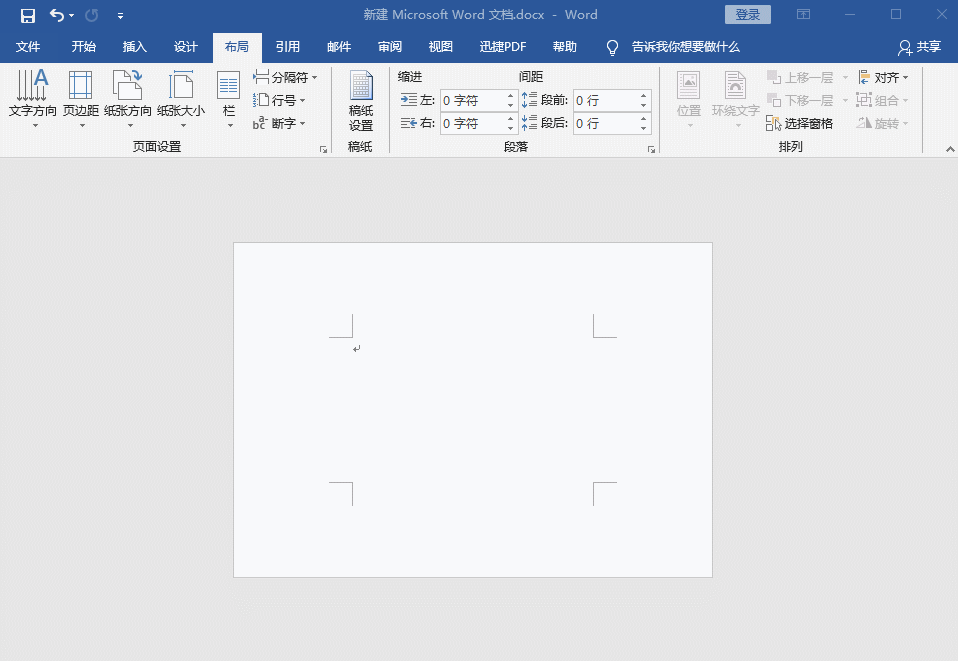Switch to the 插入 tab
The image size is (958, 661).
(x=134, y=47)
